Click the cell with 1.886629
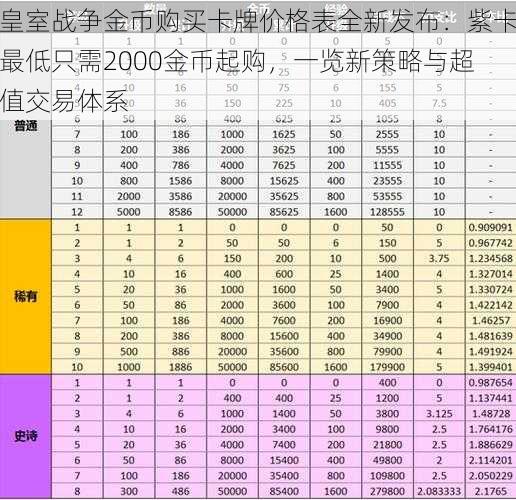This screenshot has height=500, width=516. 490,444
